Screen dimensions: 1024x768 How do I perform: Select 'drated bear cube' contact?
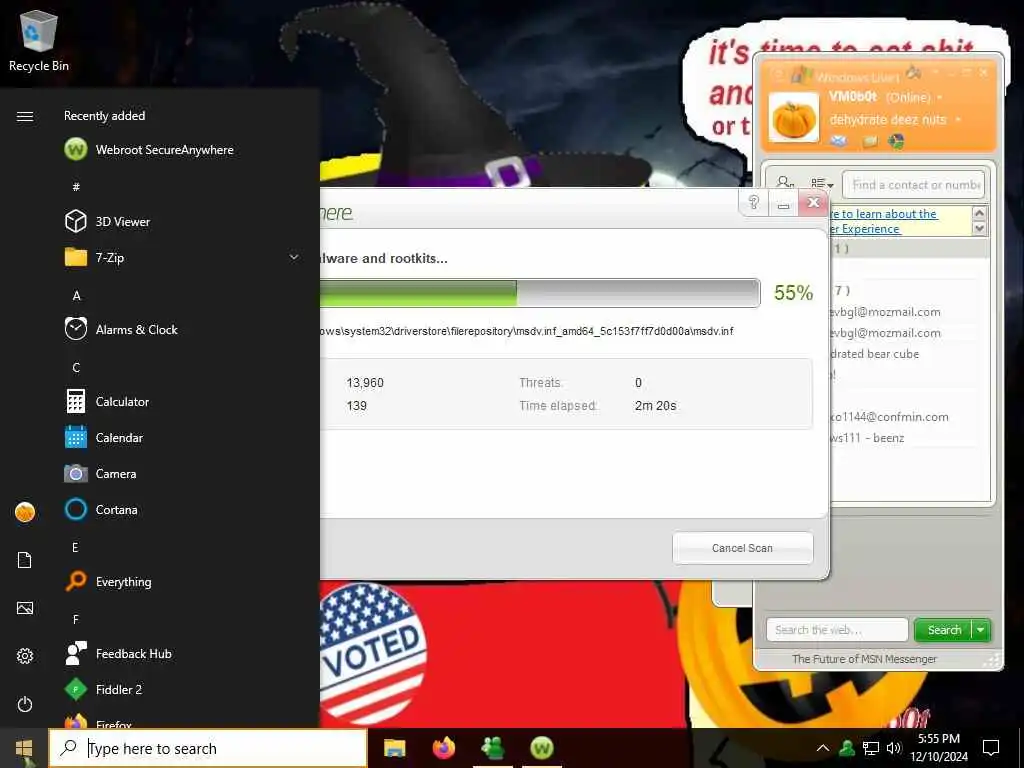tap(875, 354)
